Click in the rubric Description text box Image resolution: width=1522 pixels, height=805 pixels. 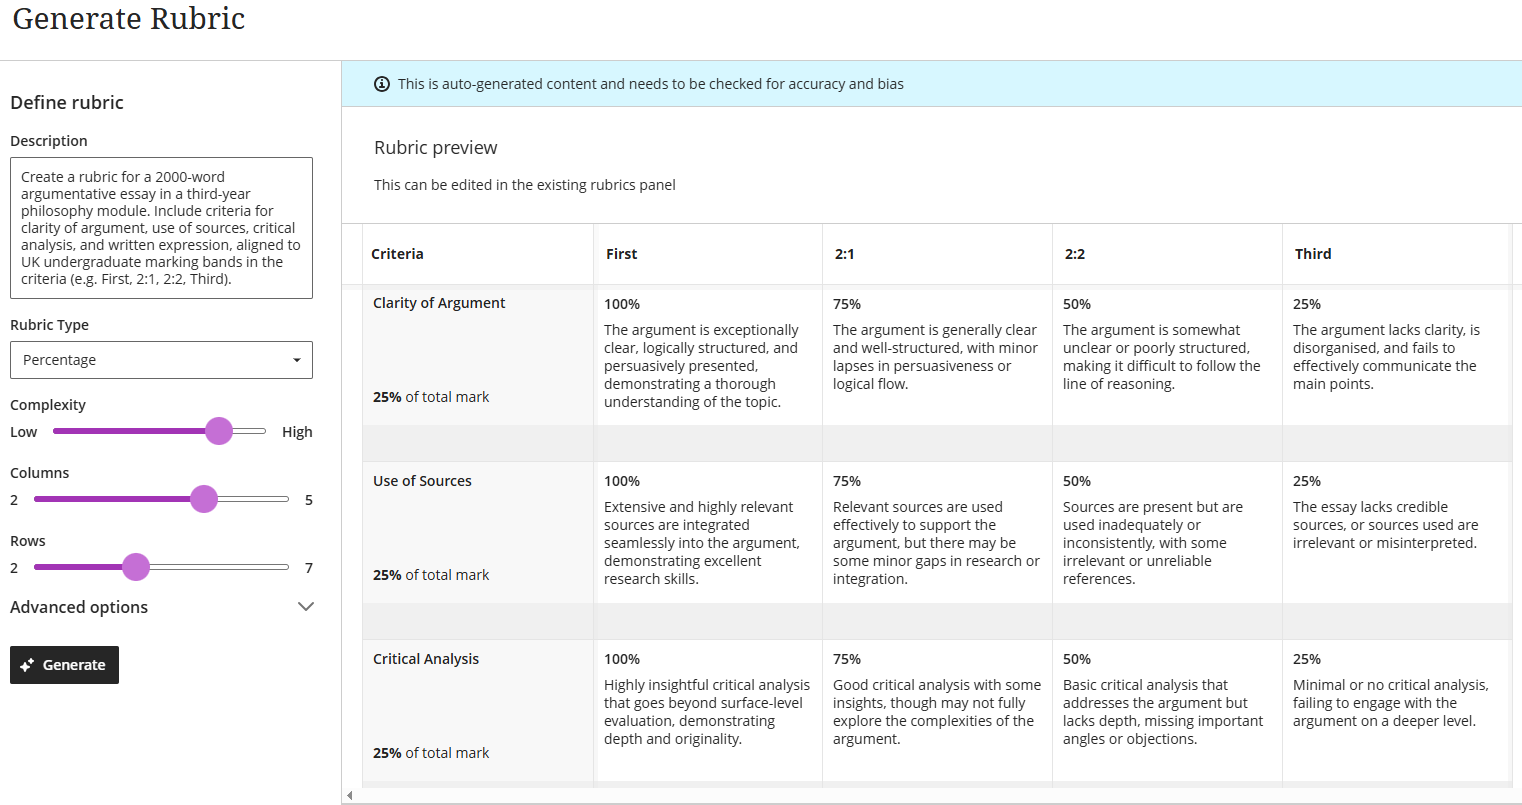point(161,228)
